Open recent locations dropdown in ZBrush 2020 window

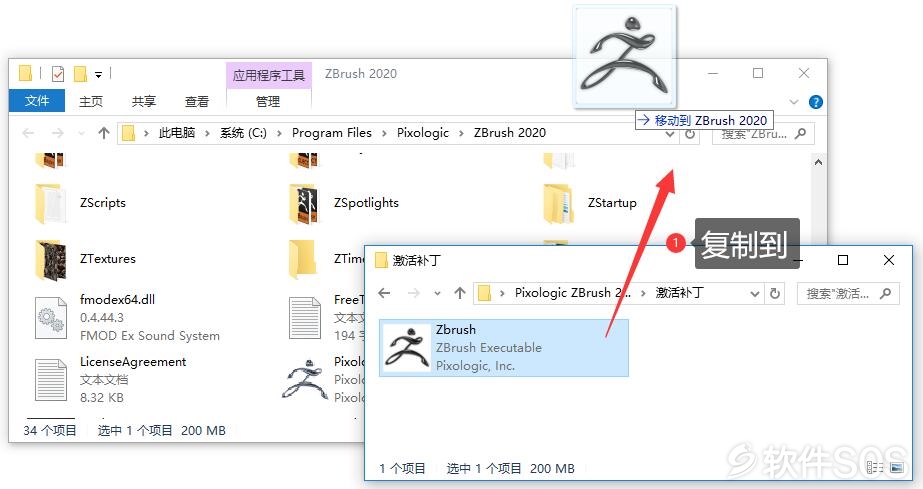(81, 134)
